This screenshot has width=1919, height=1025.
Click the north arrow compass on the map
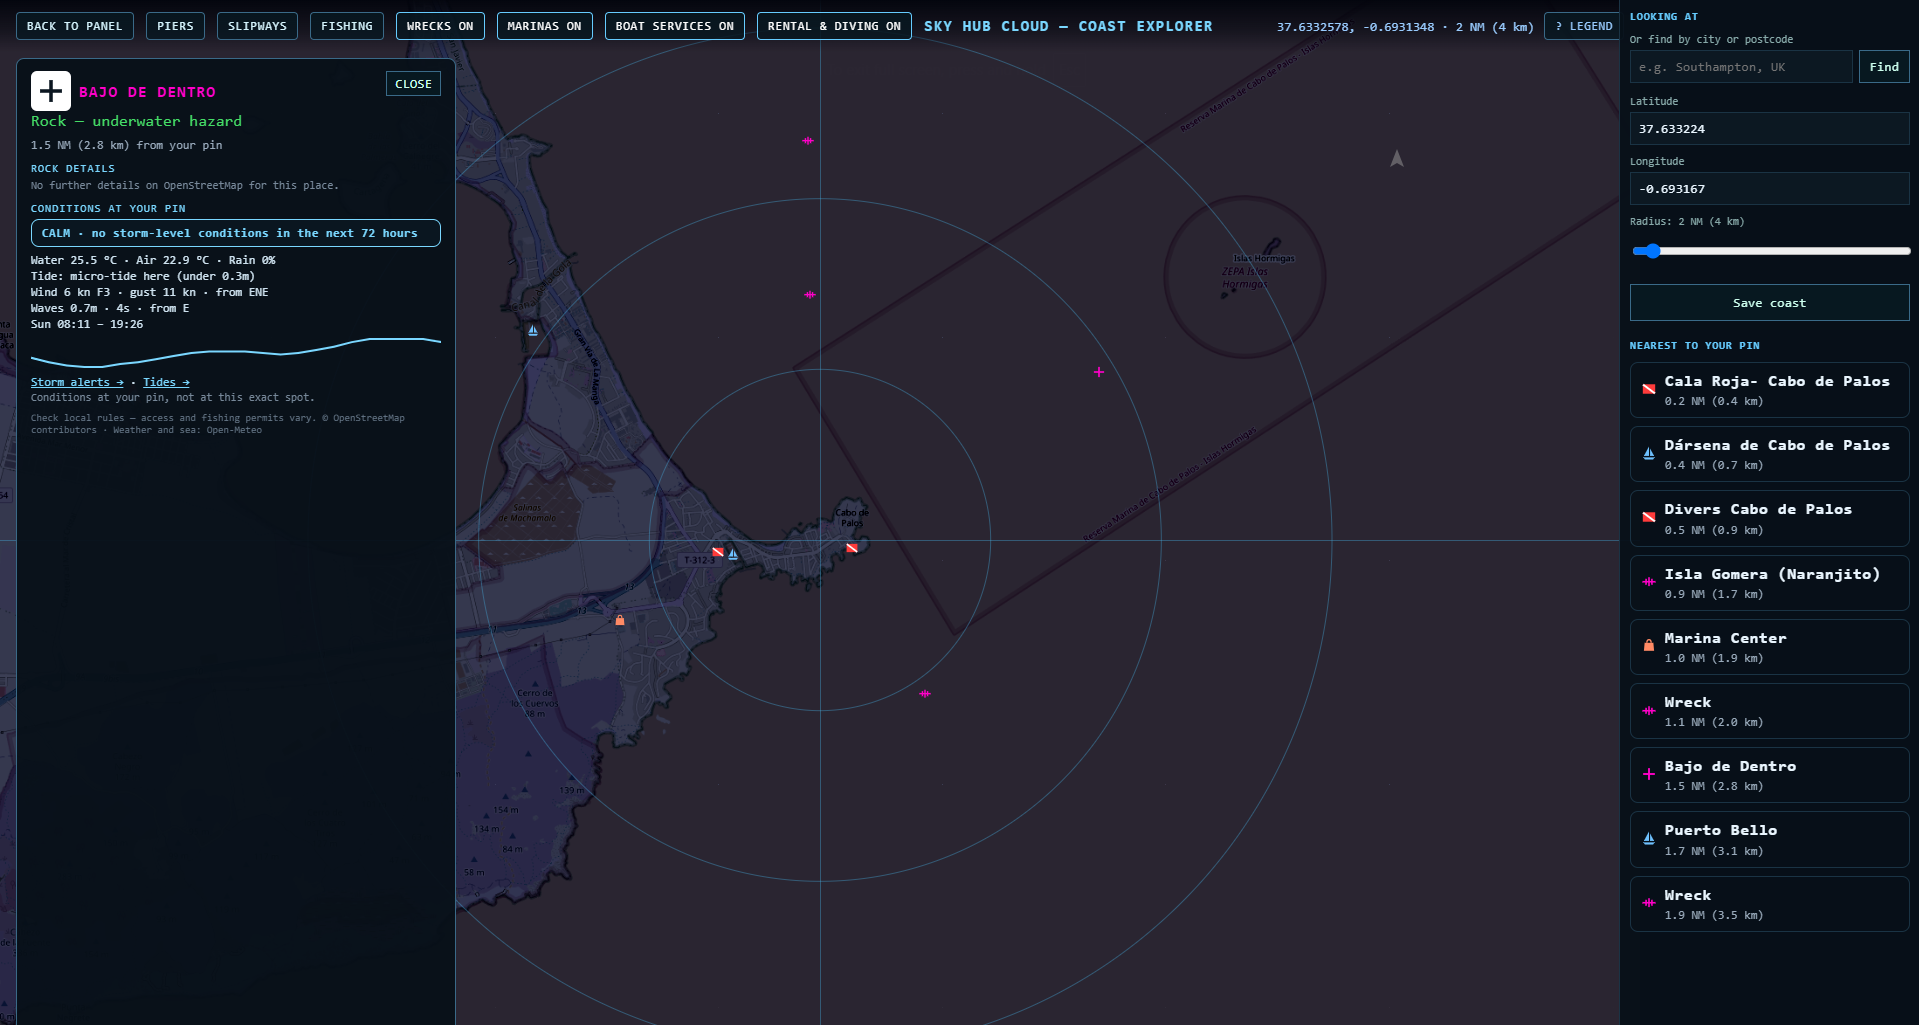[x=1397, y=159]
